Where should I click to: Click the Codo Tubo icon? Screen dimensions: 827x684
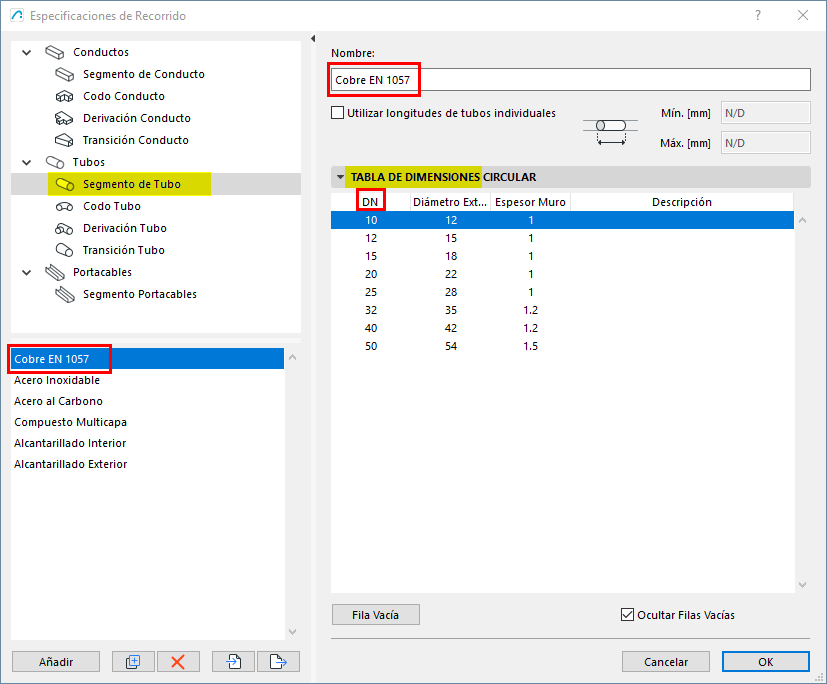[x=64, y=207]
